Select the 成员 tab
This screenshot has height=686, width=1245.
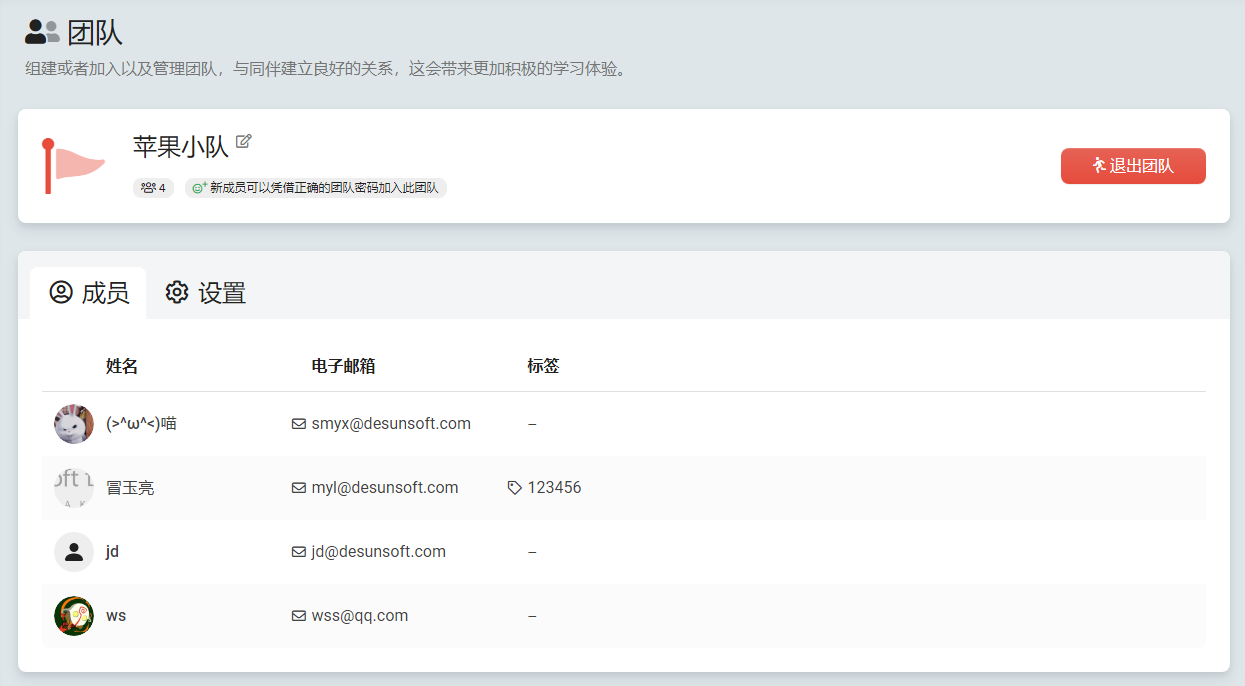(88, 292)
